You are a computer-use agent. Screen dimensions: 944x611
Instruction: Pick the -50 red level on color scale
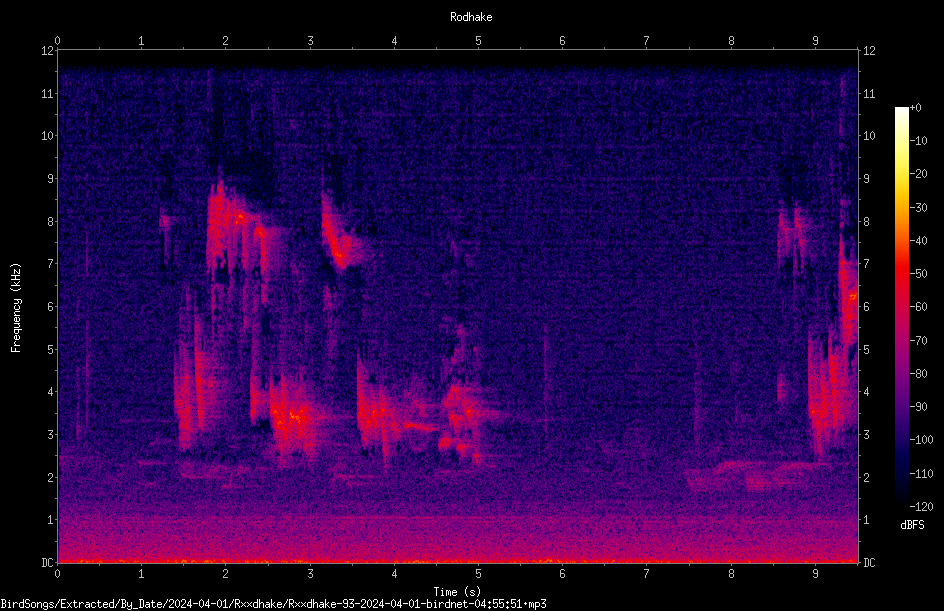(901, 274)
